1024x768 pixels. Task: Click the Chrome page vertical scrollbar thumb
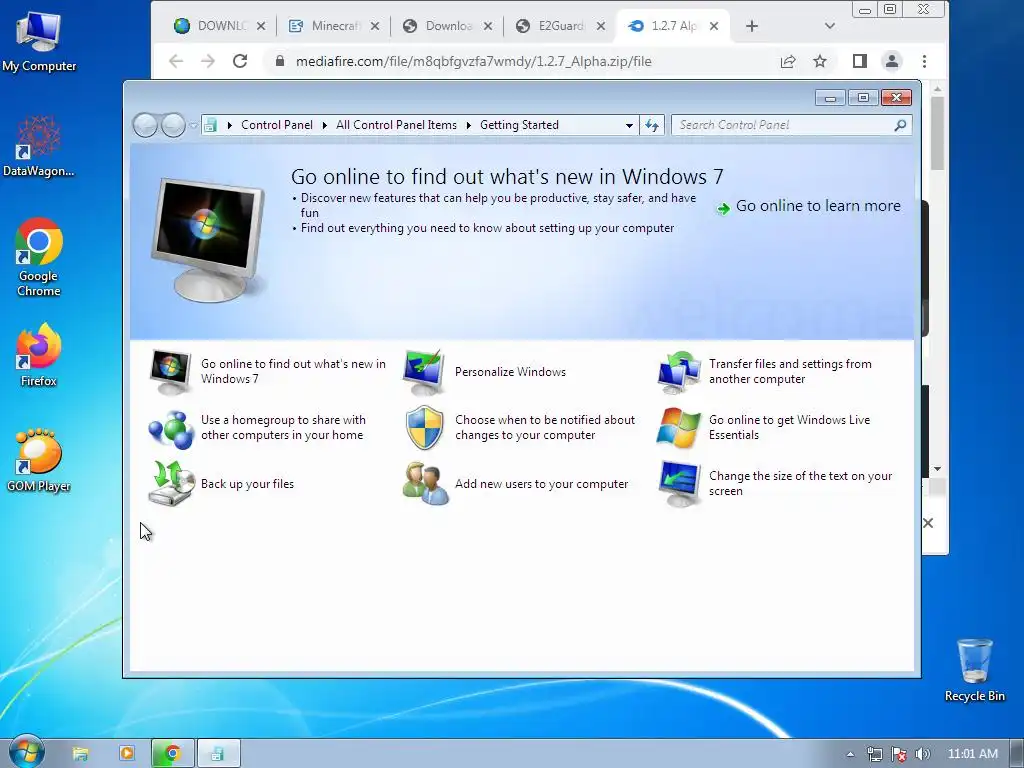point(937,133)
